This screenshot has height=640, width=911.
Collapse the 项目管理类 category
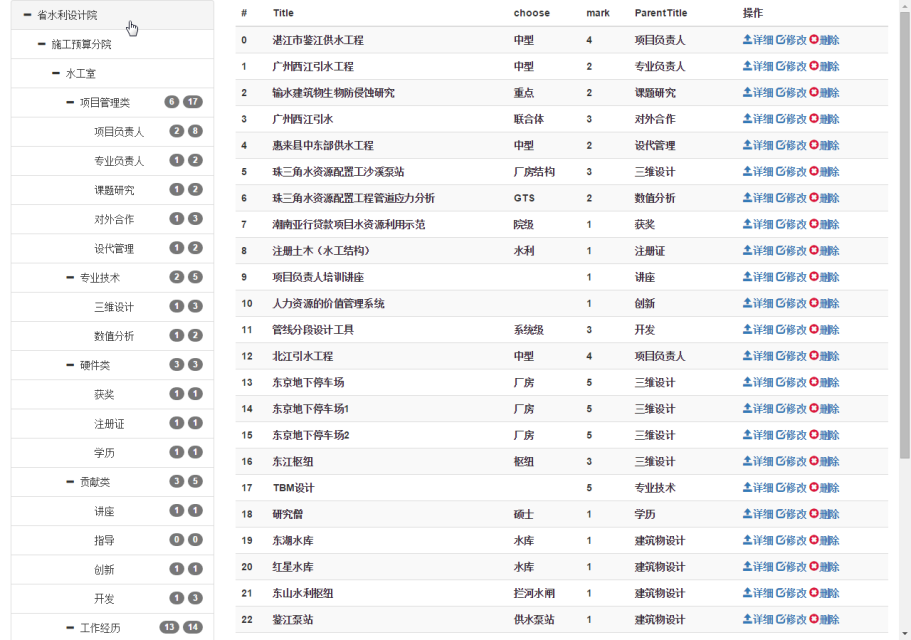[70, 102]
